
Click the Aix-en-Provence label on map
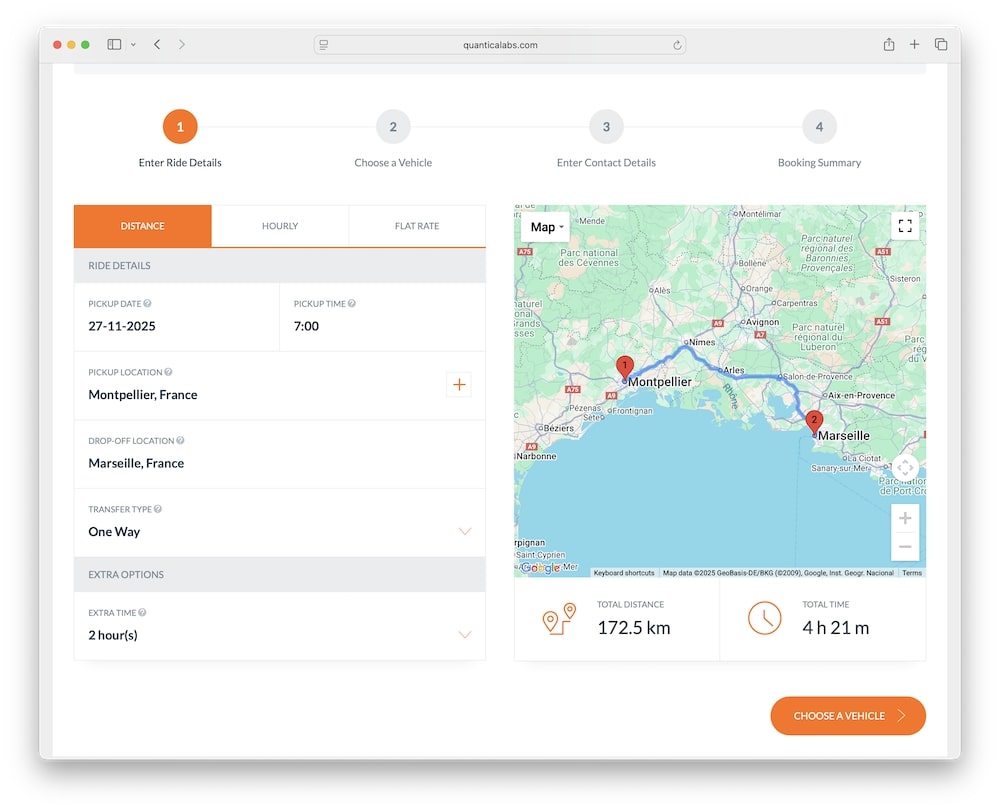click(861, 395)
